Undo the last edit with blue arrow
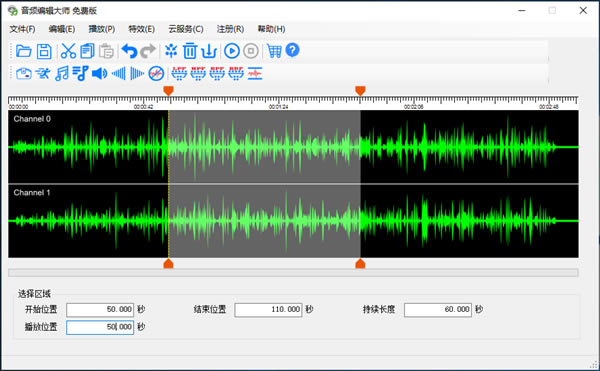 coord(129,51)
